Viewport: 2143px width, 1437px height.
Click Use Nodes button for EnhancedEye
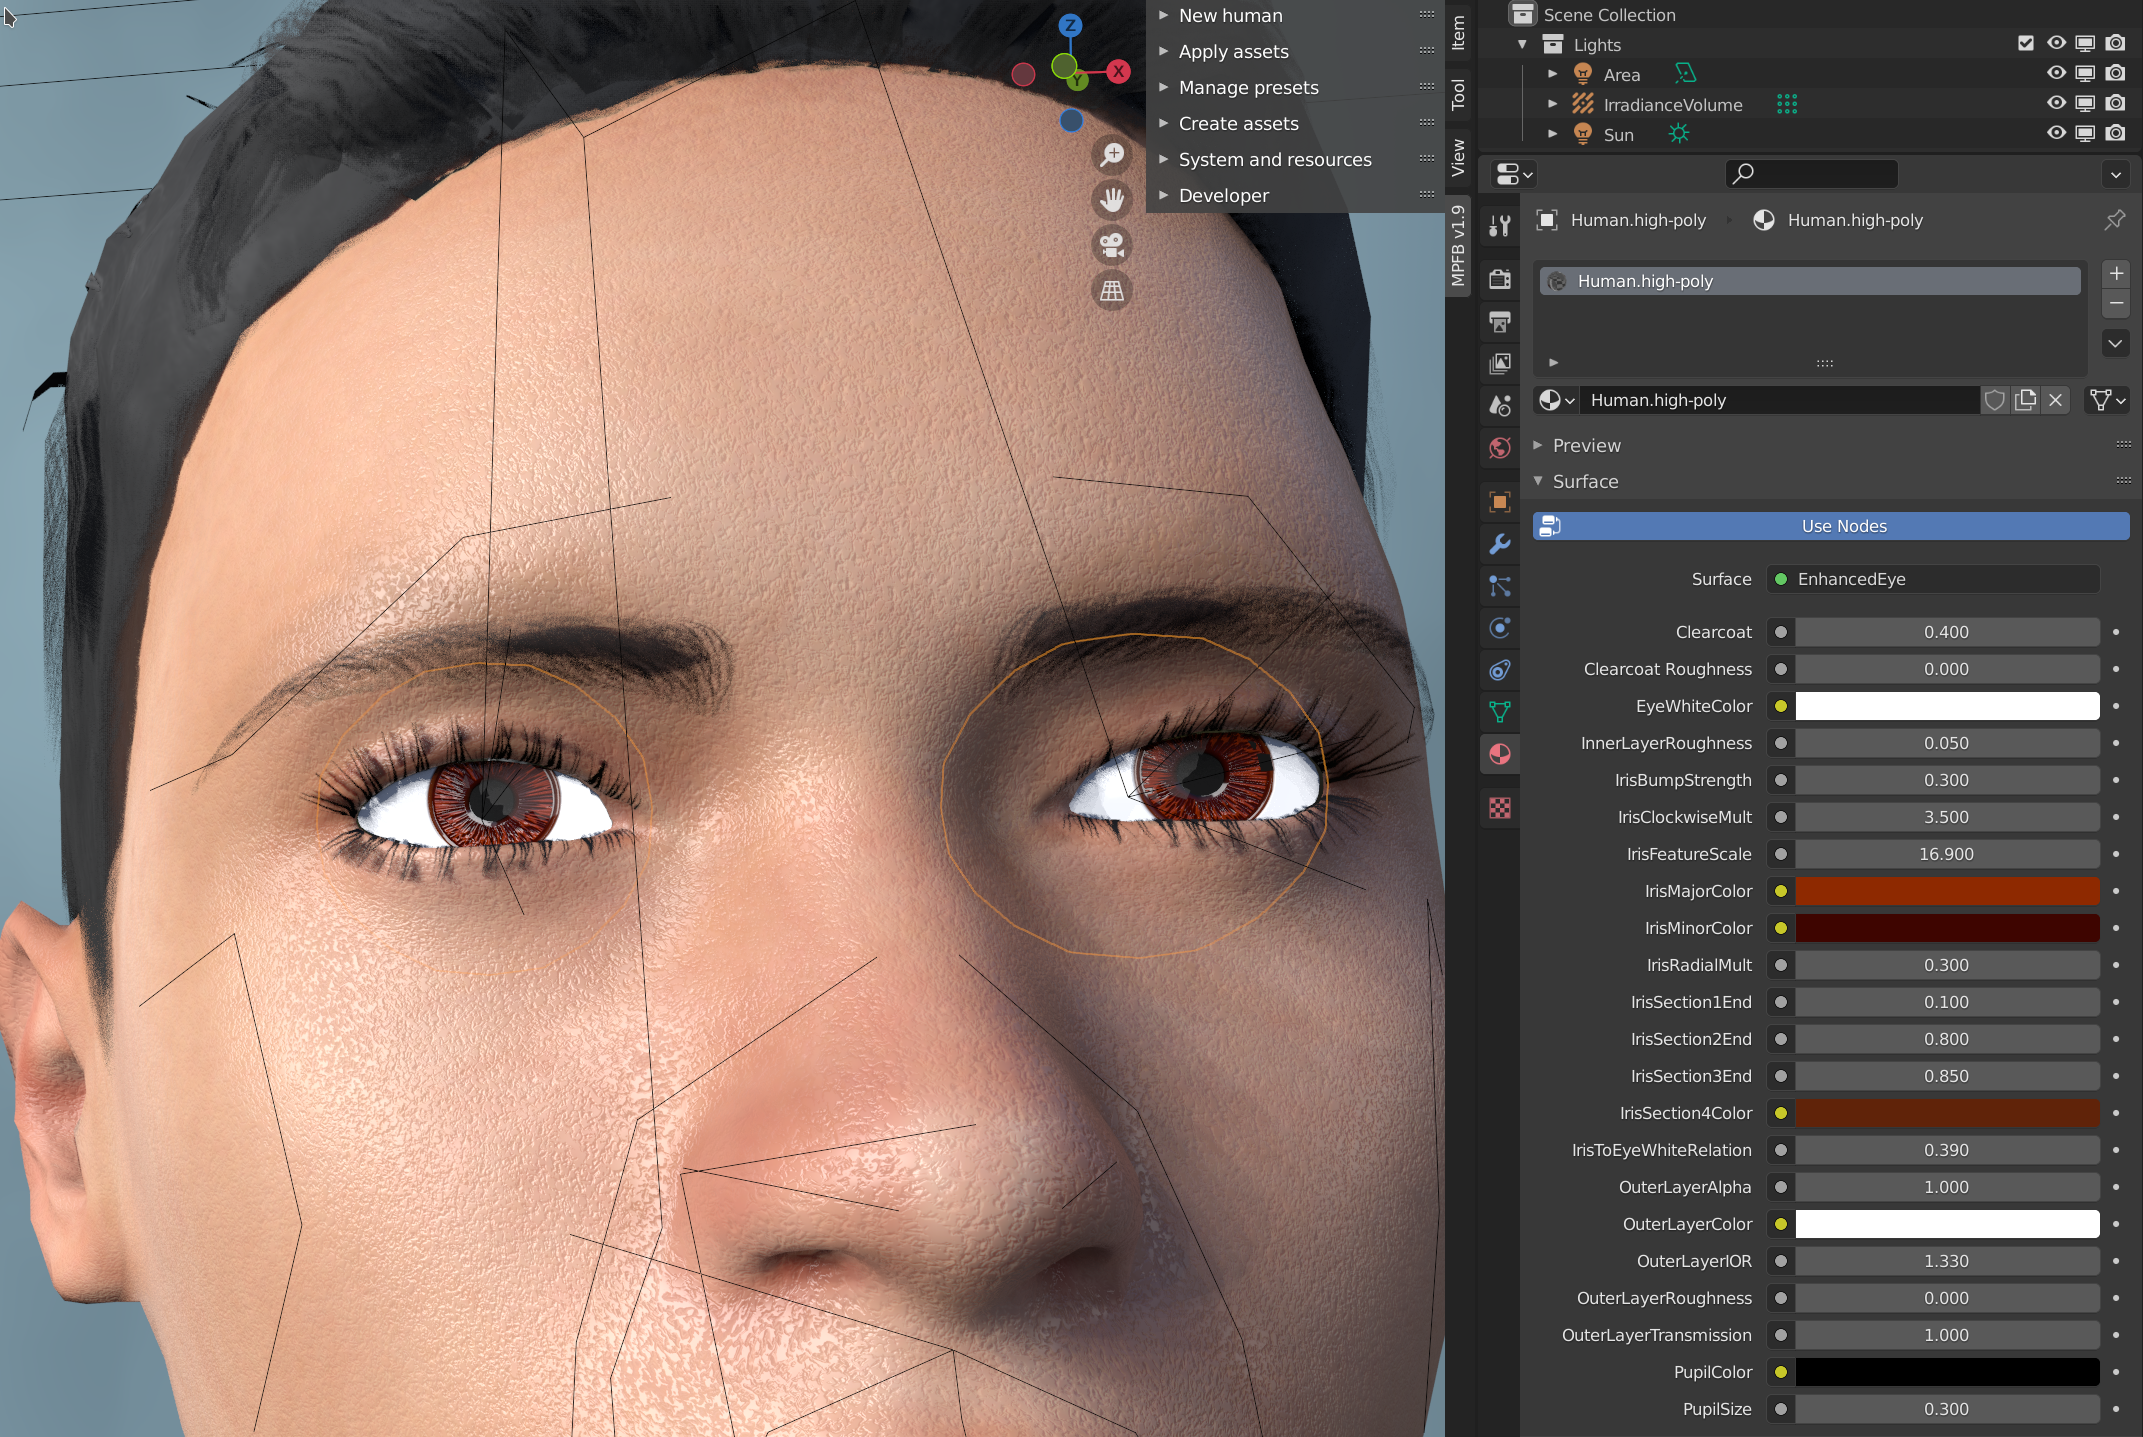click(x=1841, y=526)
